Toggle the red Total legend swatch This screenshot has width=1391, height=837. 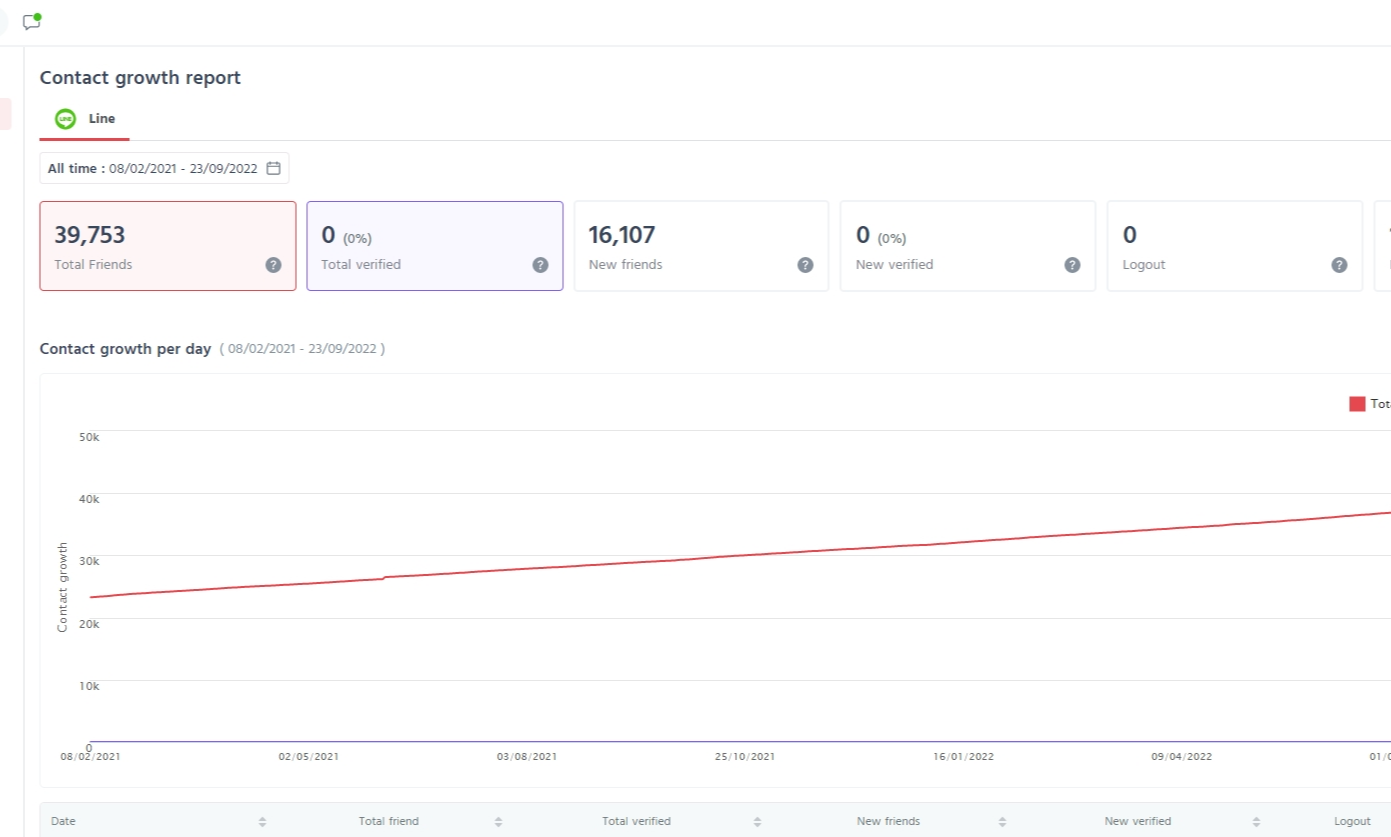point(1357,404)
